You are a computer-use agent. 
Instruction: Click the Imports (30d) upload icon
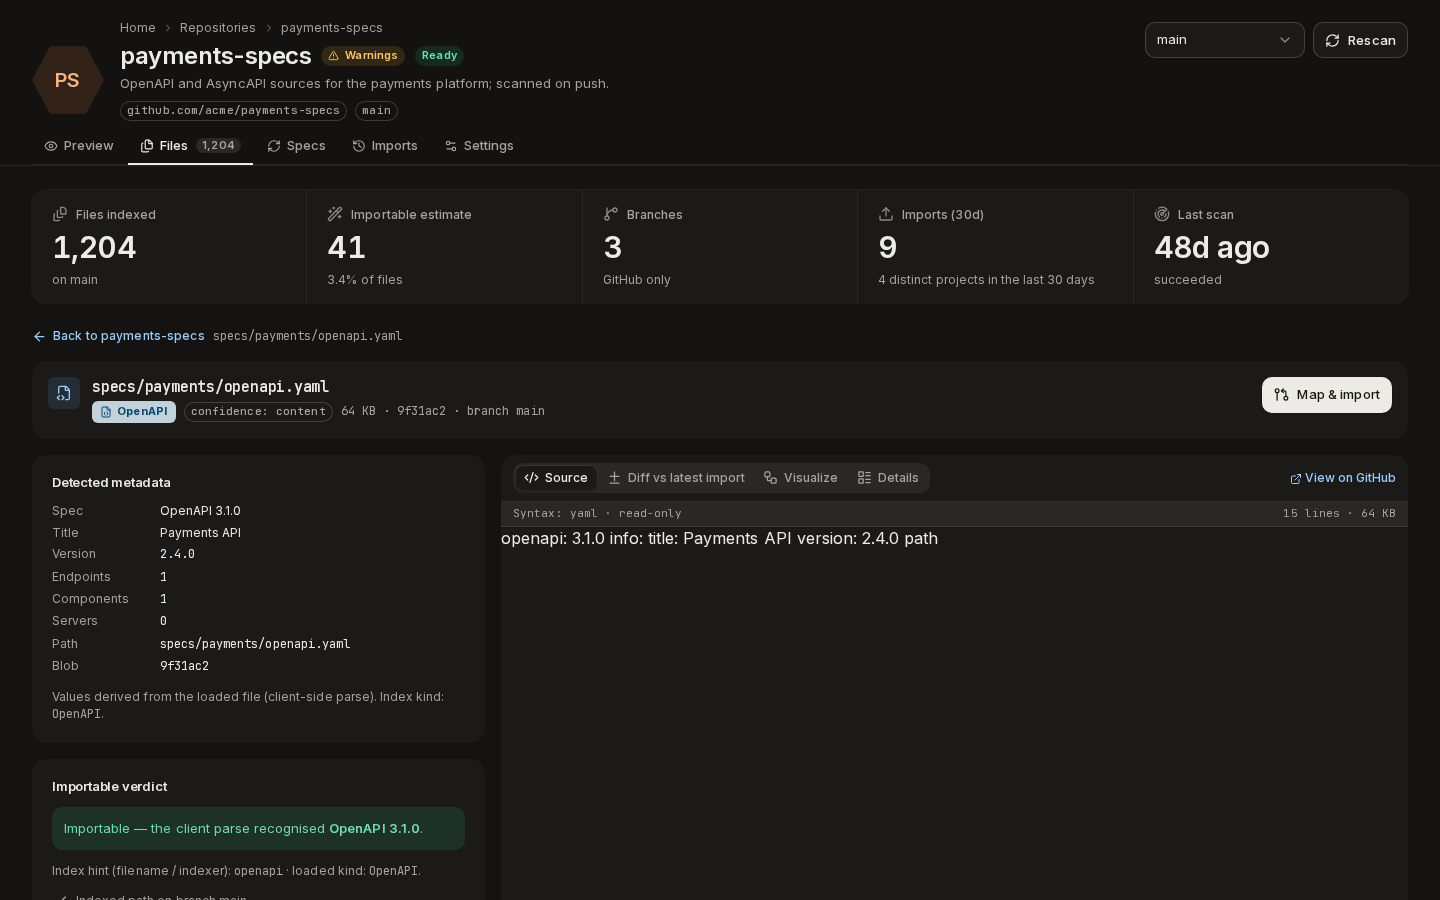[886, 214]
